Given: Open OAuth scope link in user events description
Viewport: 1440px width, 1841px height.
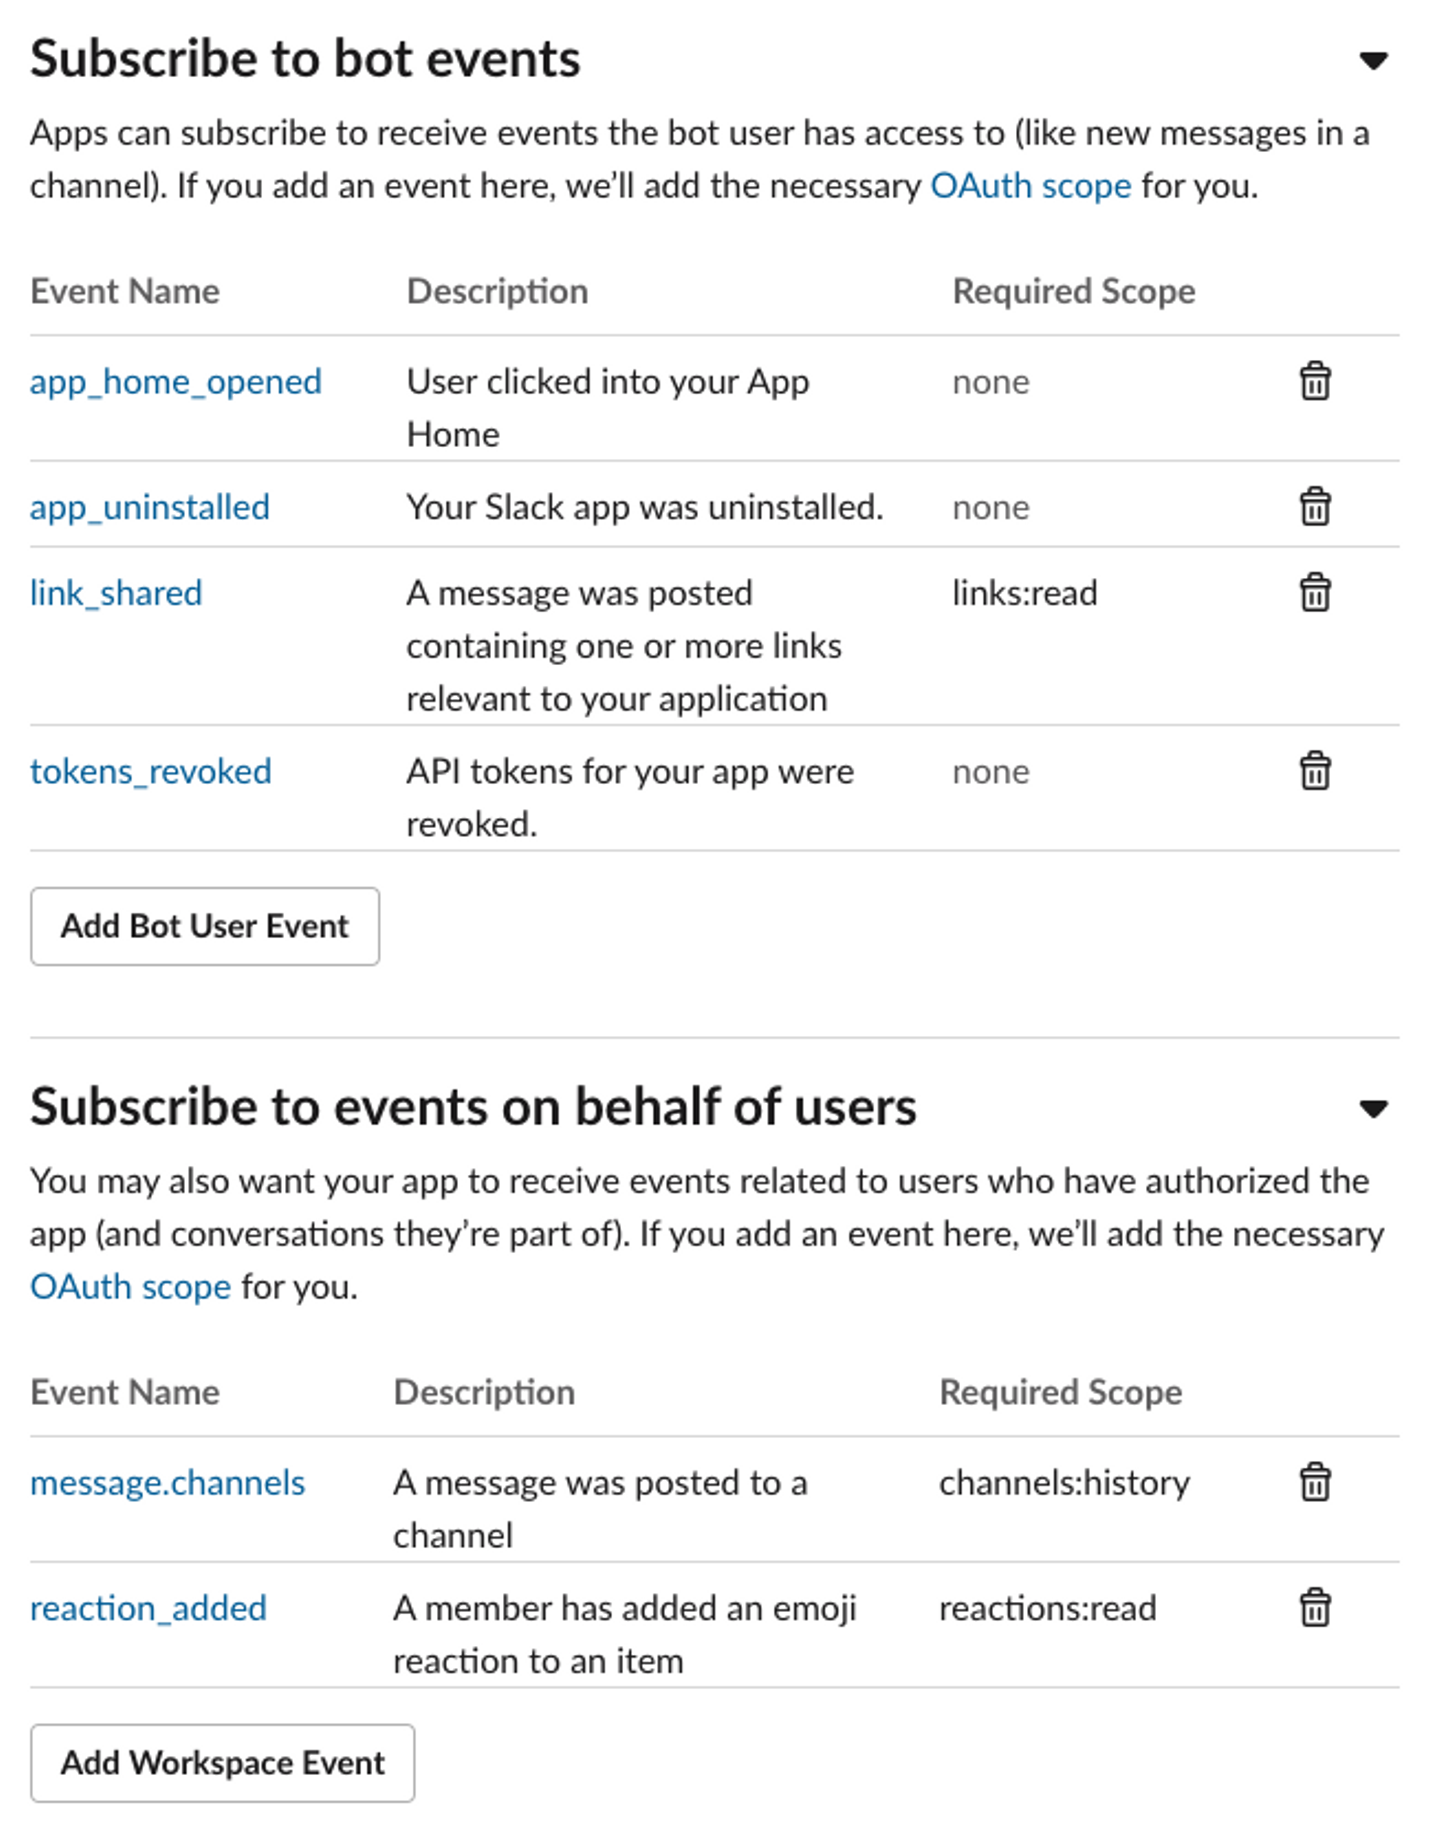Looking at the screenshot, I should click(130, 1286).
